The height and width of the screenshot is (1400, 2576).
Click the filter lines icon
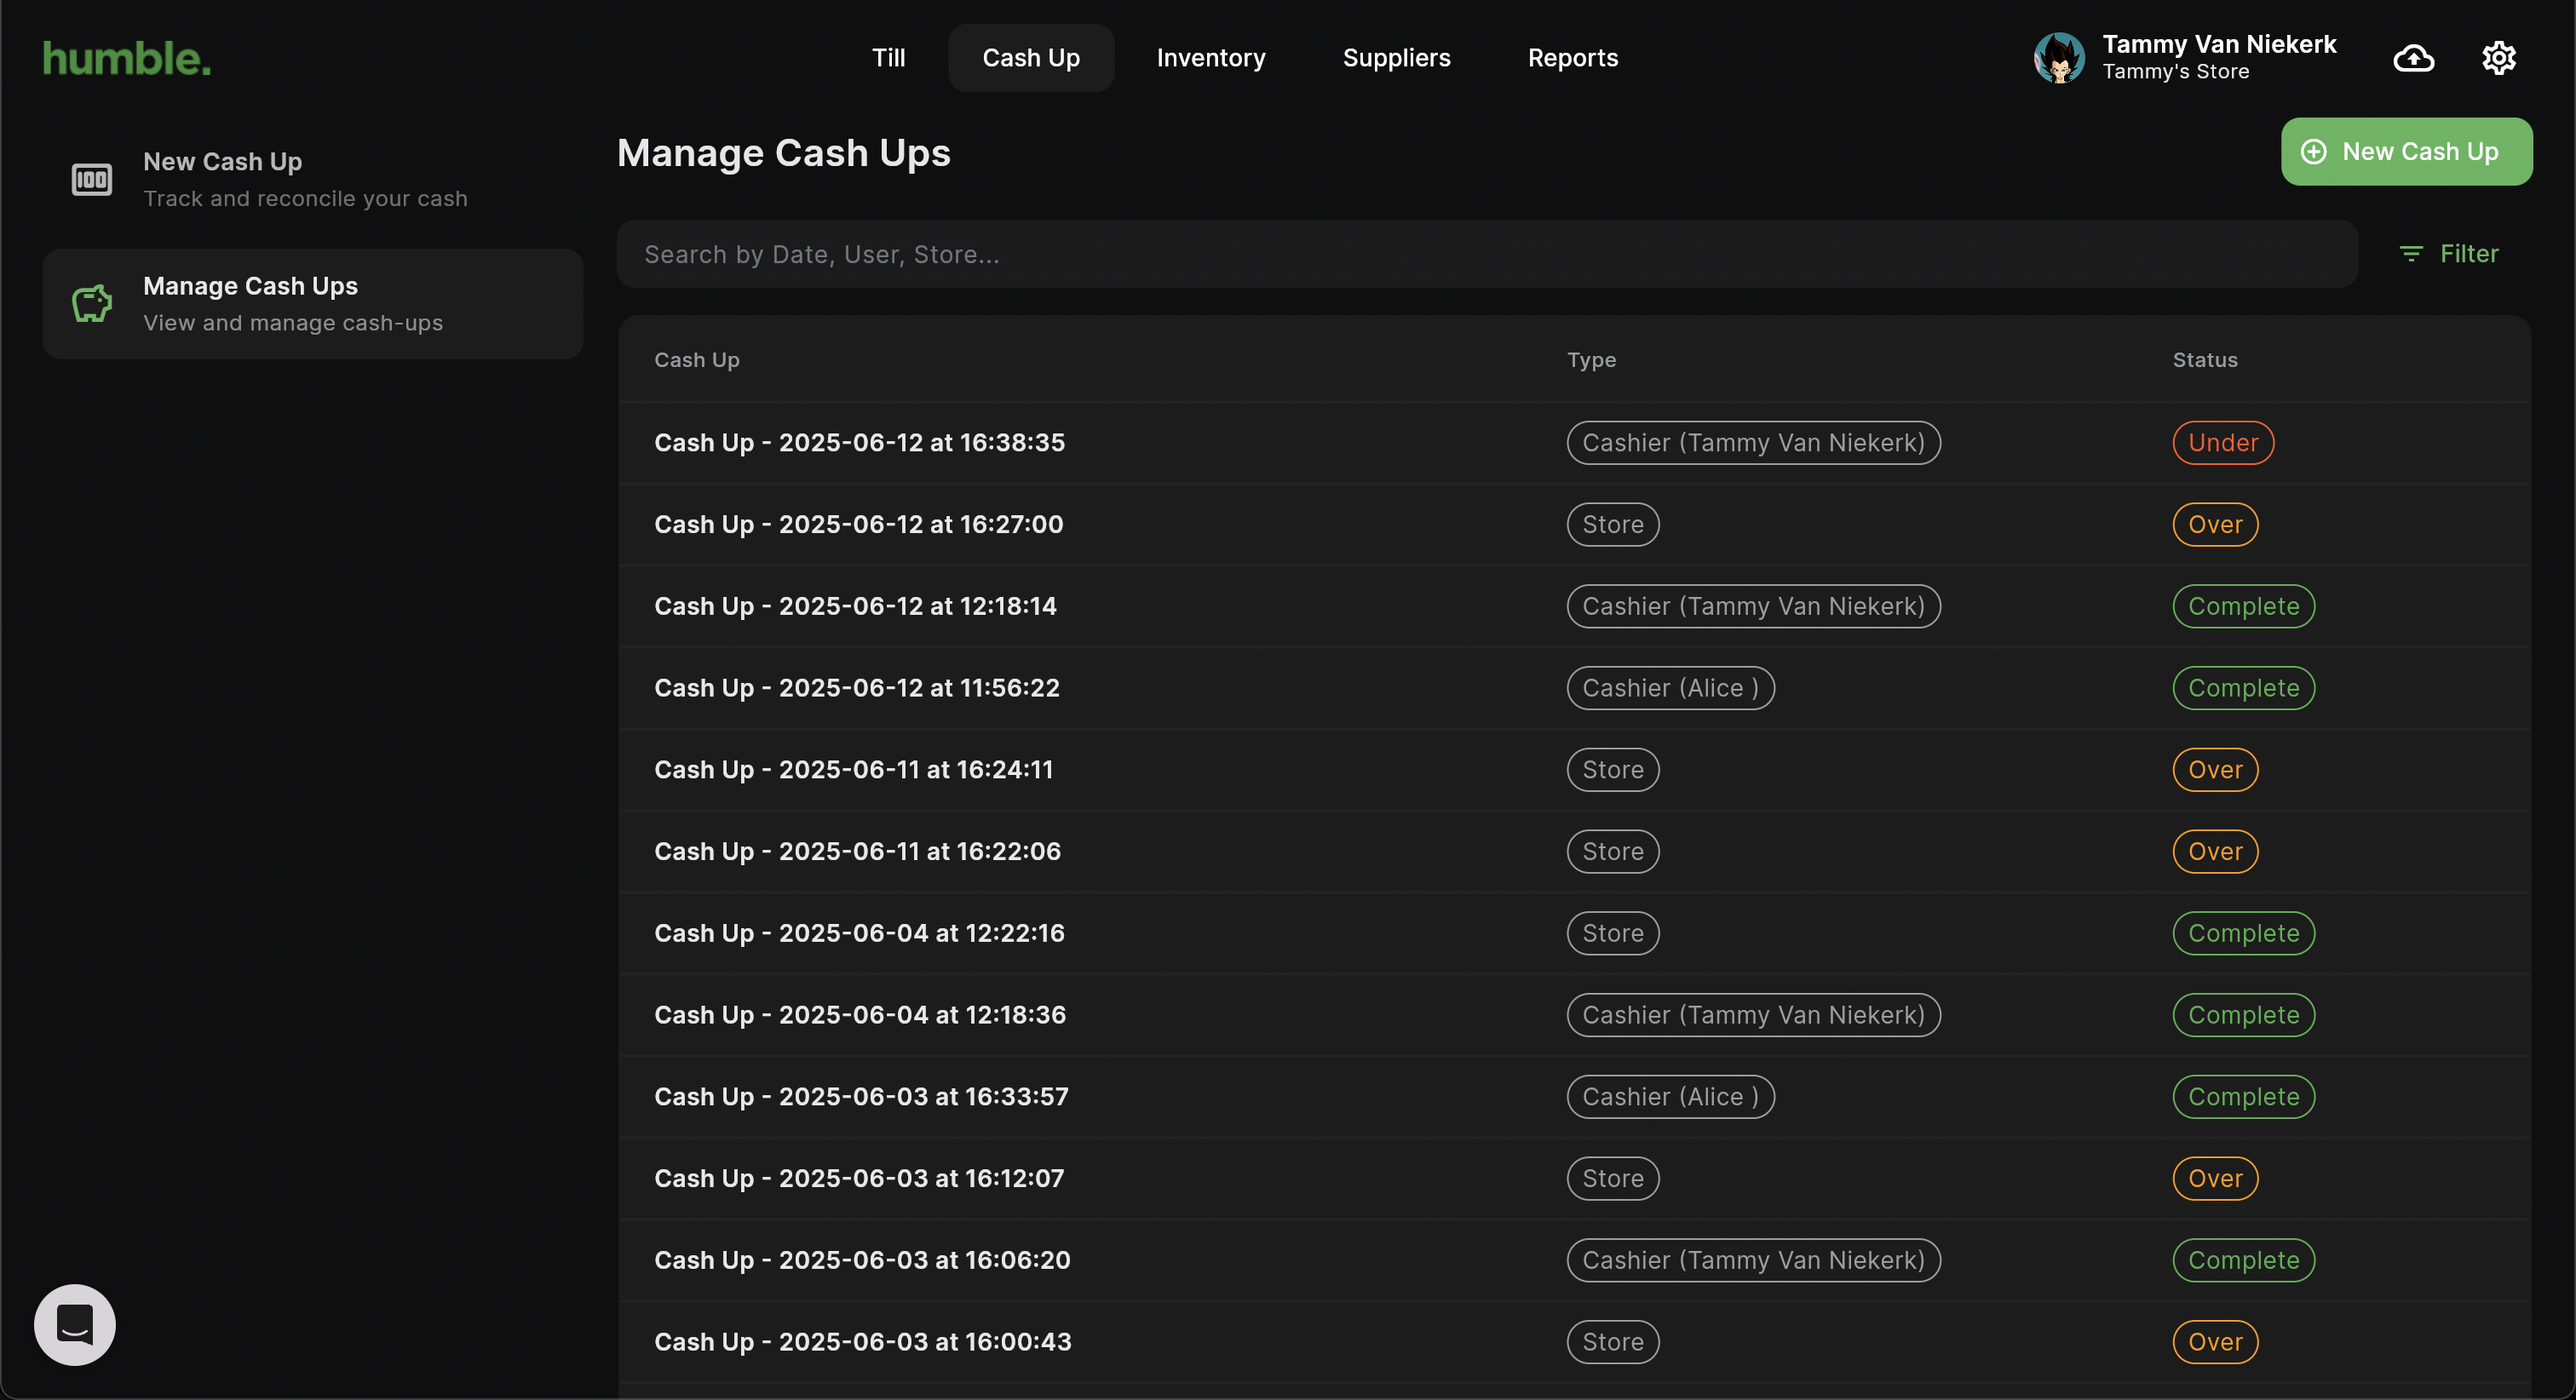[2411, 254]
